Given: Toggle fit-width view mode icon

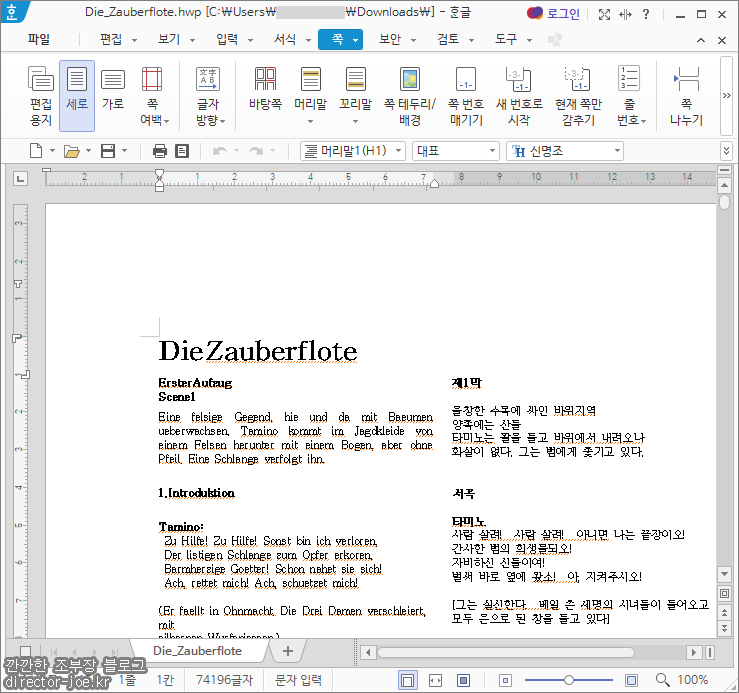Looking at the screenshot, I should pyautogui.click(x=435, y=680).
